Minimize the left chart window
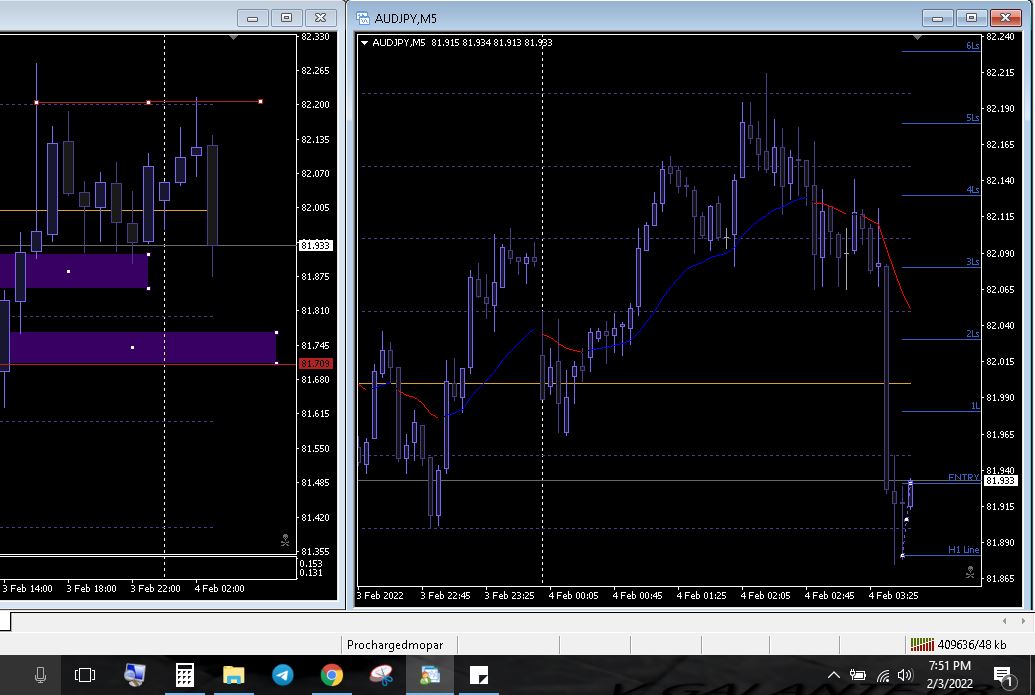This screenshot has height=695, width=1035. (x=252, y=18)
